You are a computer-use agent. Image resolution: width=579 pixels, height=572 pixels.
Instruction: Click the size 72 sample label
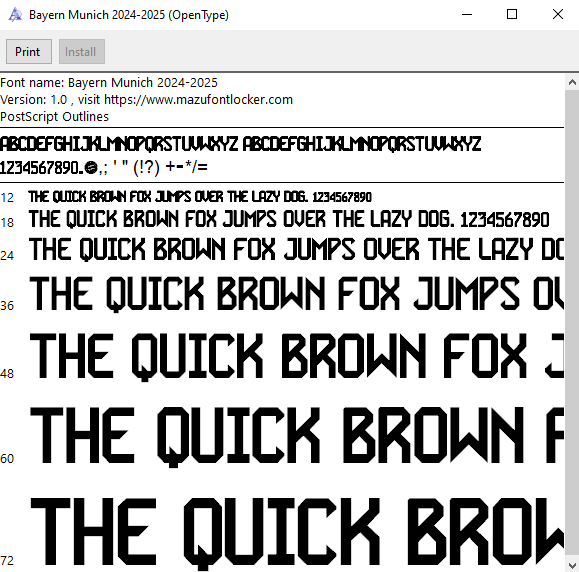[x=7, y=561]
